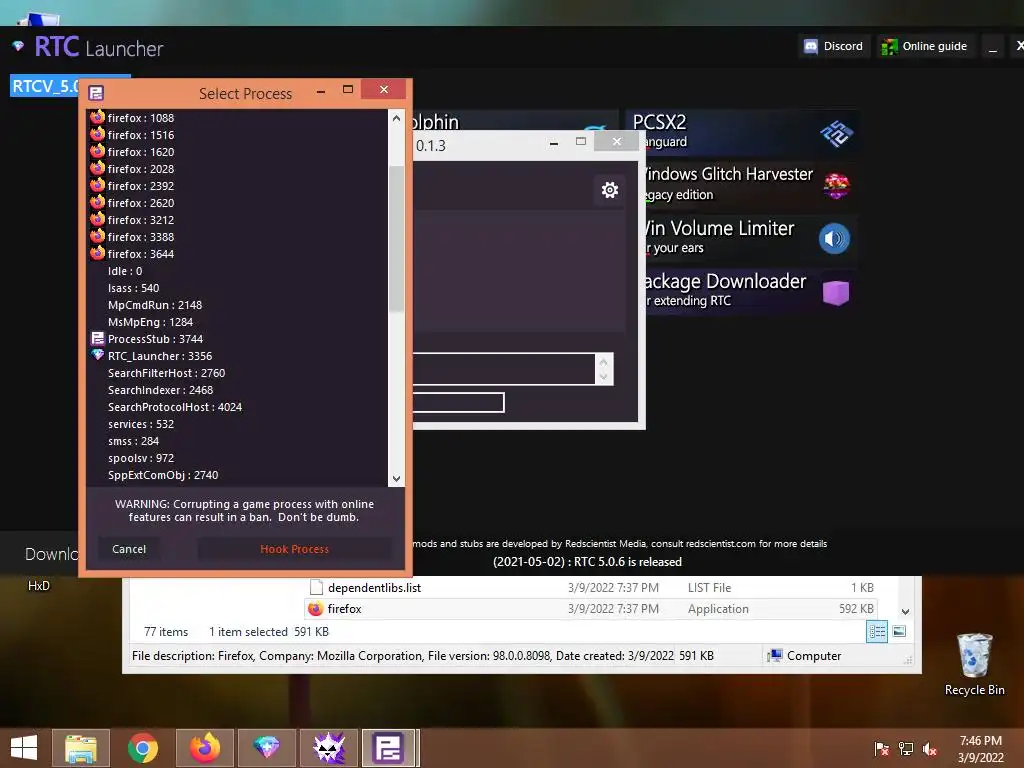Open Win Volume Limiter
Screen dimensions: 1024x768
(x=748, y=238)
